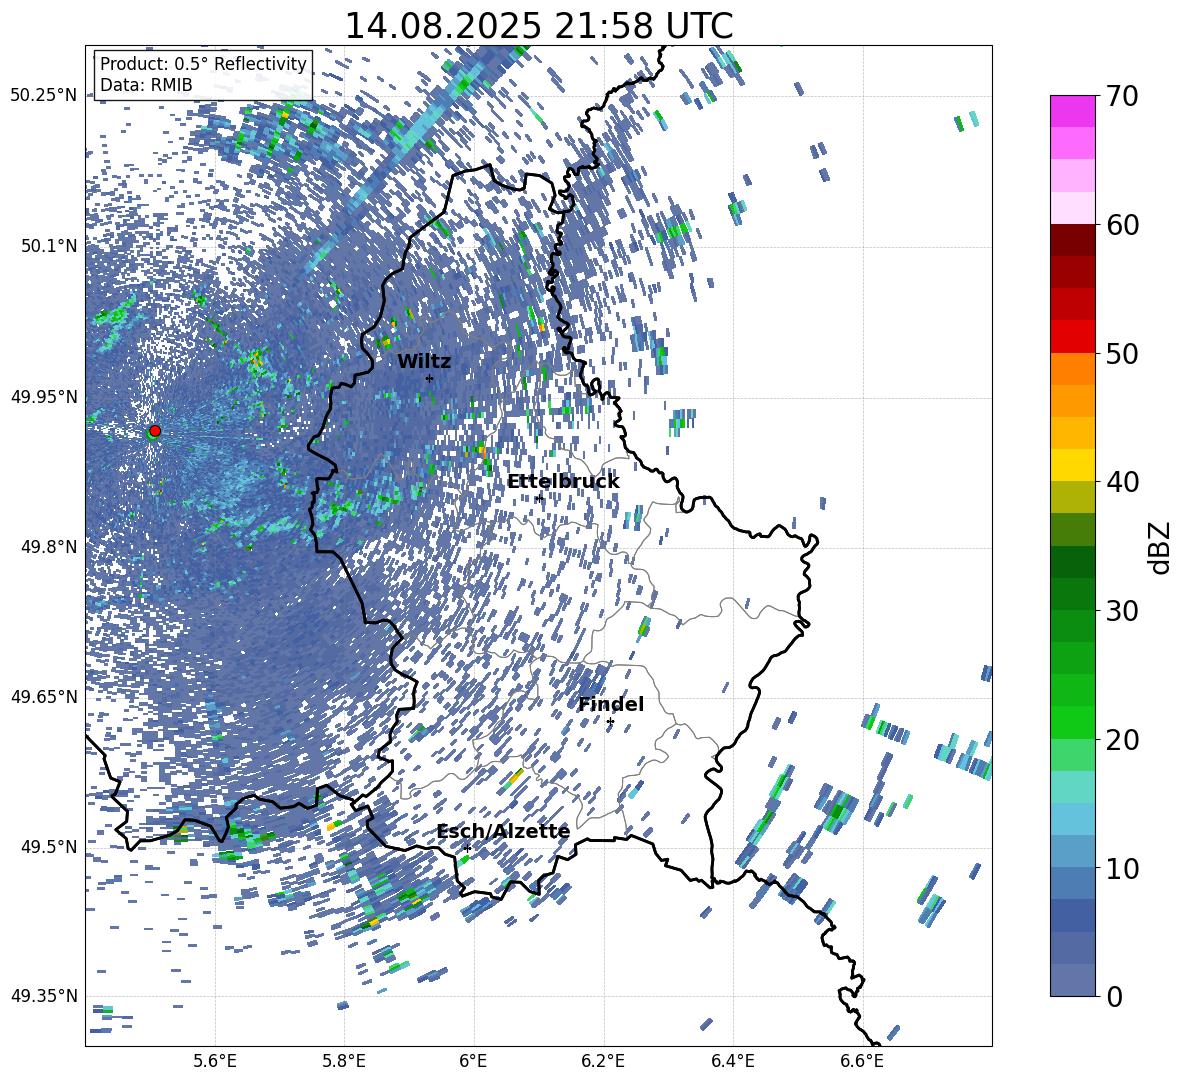1184x1081 pixels.
Task: Click the orange colorbar segment just below 50
Action: (1072, 368)
